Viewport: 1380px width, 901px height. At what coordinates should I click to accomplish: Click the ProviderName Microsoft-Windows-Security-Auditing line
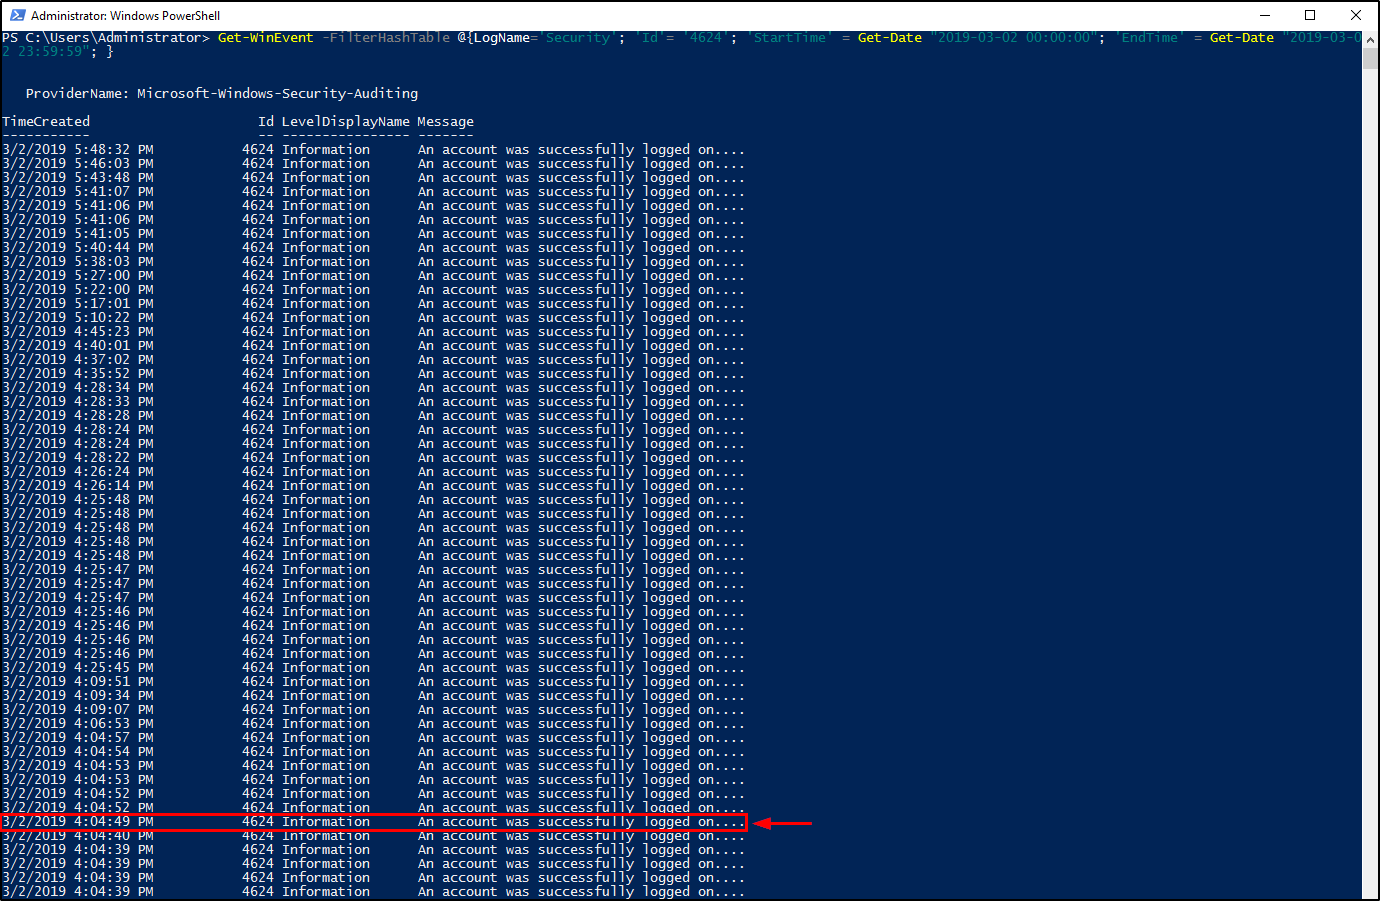(222, 94)
